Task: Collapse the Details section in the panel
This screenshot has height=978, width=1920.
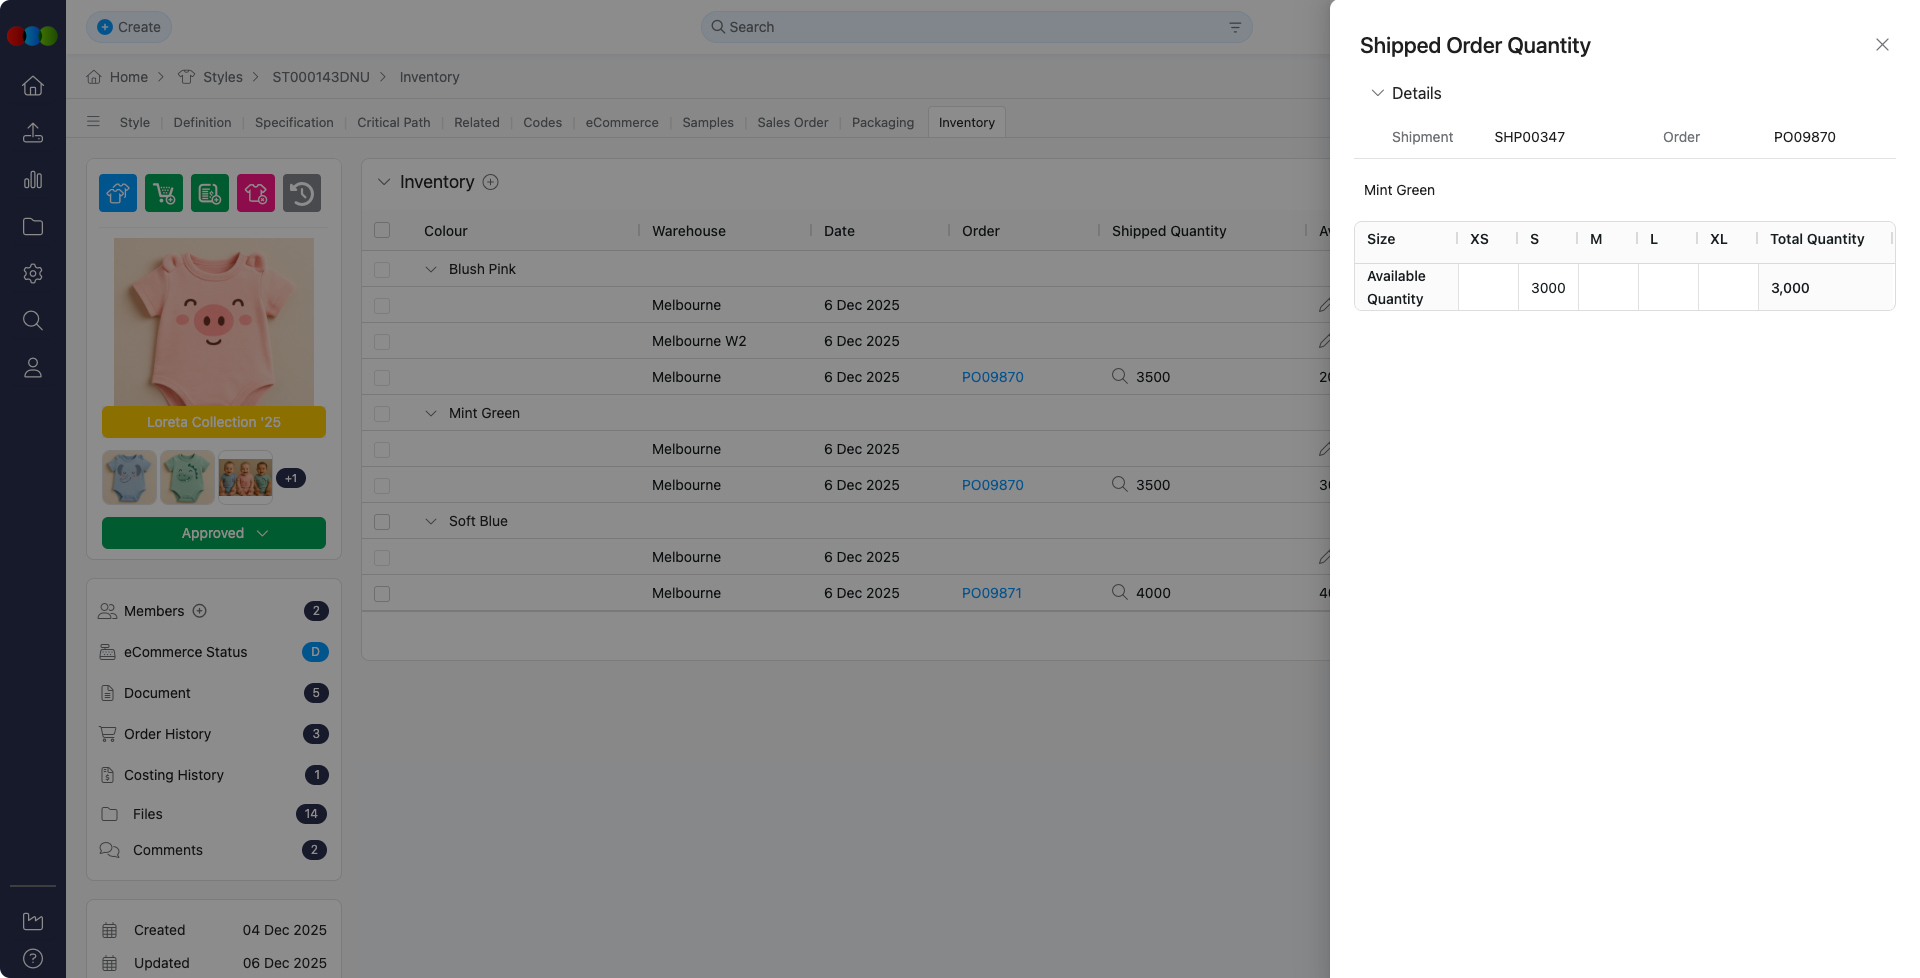Action: click(1379, 93)
